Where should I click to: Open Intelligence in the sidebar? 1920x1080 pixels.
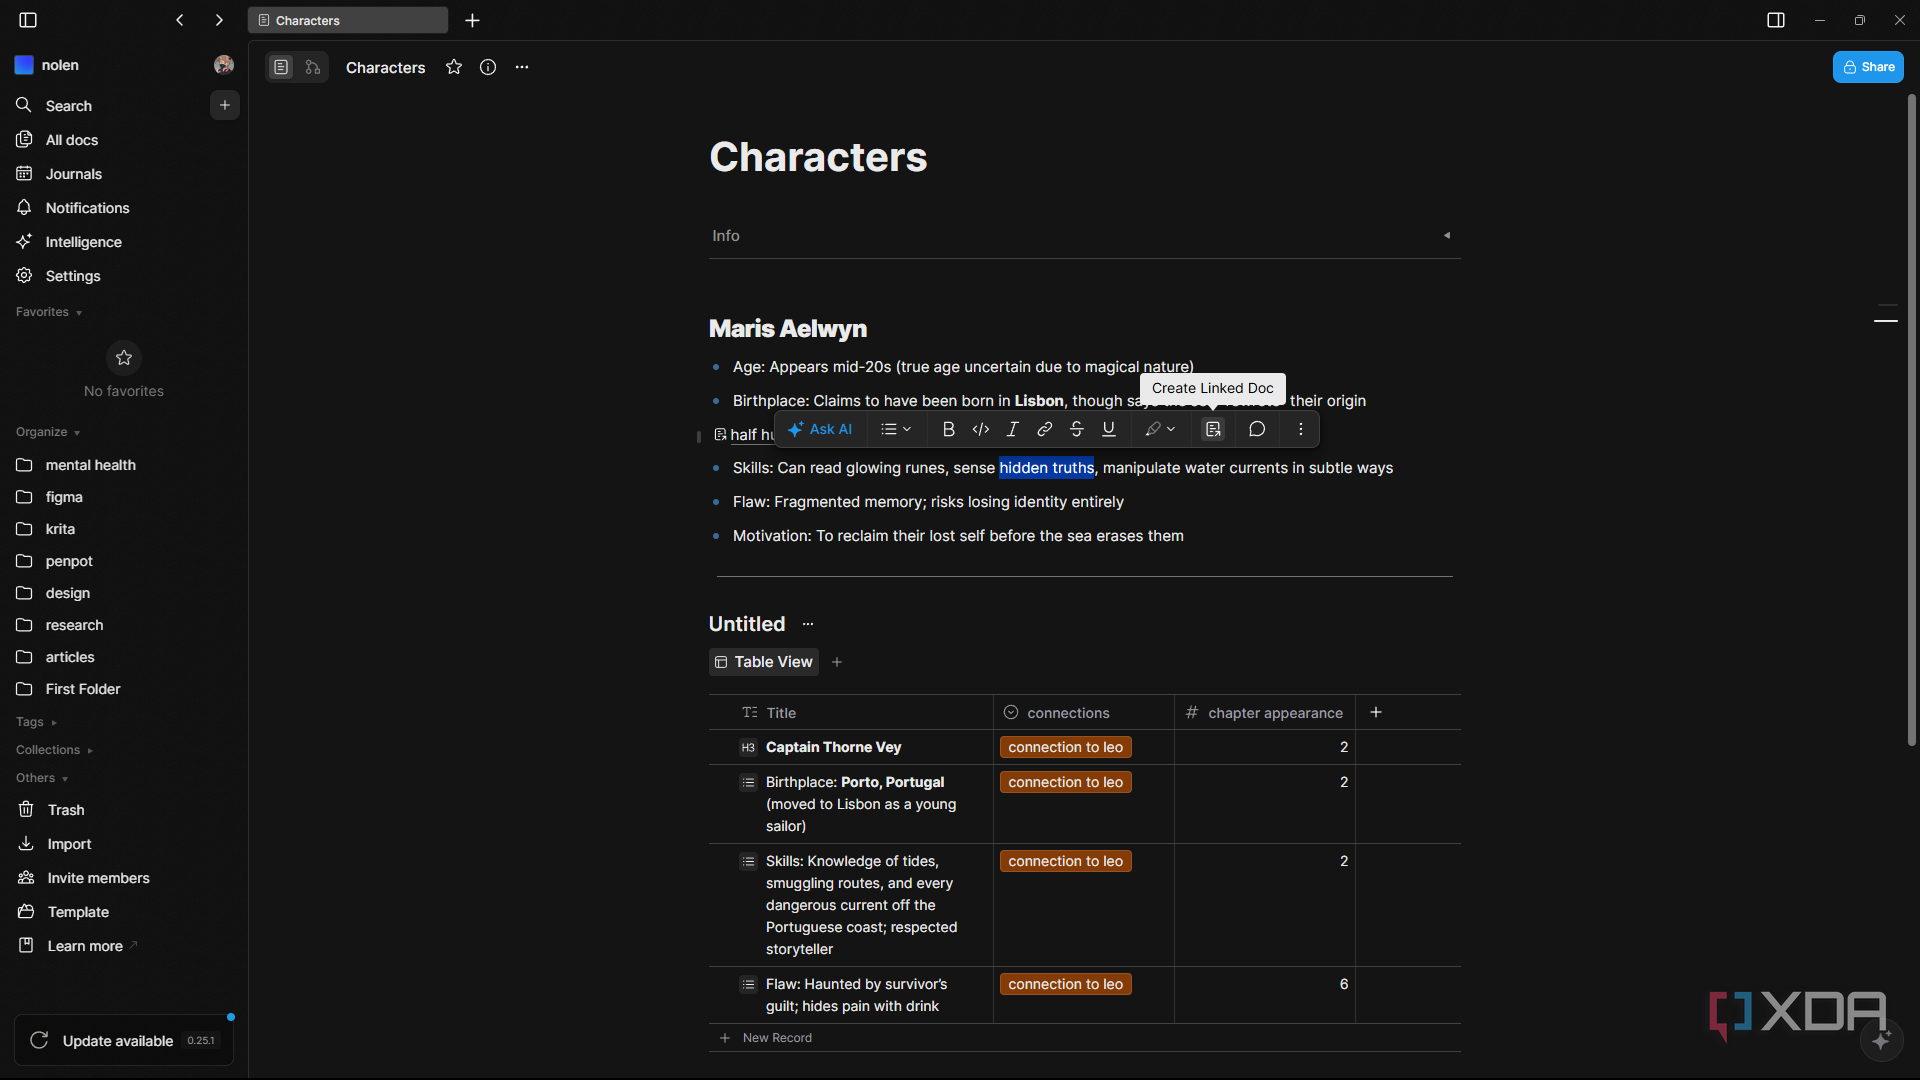point(124,242)
